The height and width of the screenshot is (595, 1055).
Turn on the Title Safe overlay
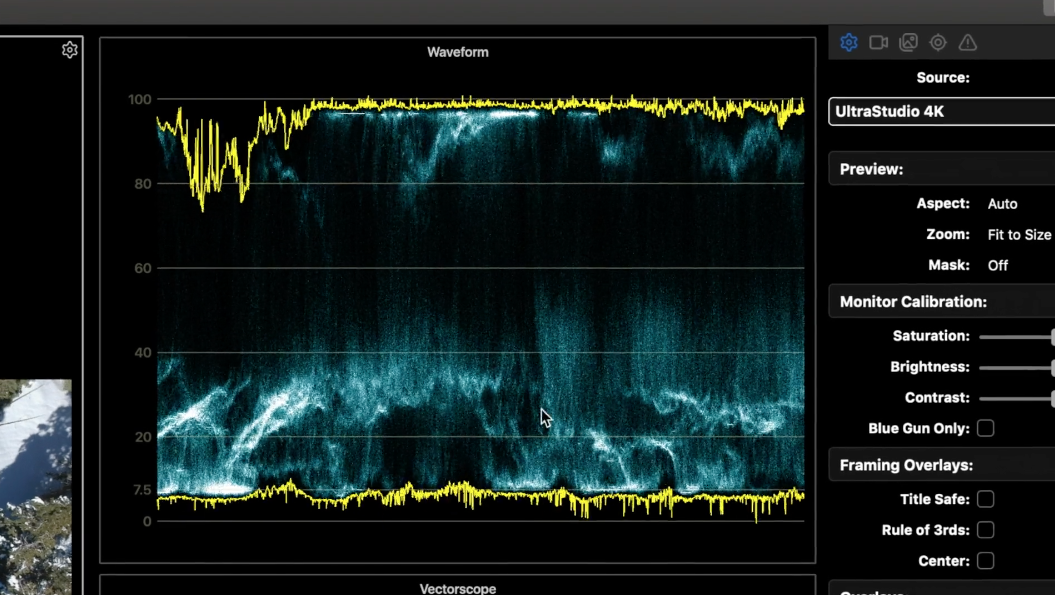985,499
